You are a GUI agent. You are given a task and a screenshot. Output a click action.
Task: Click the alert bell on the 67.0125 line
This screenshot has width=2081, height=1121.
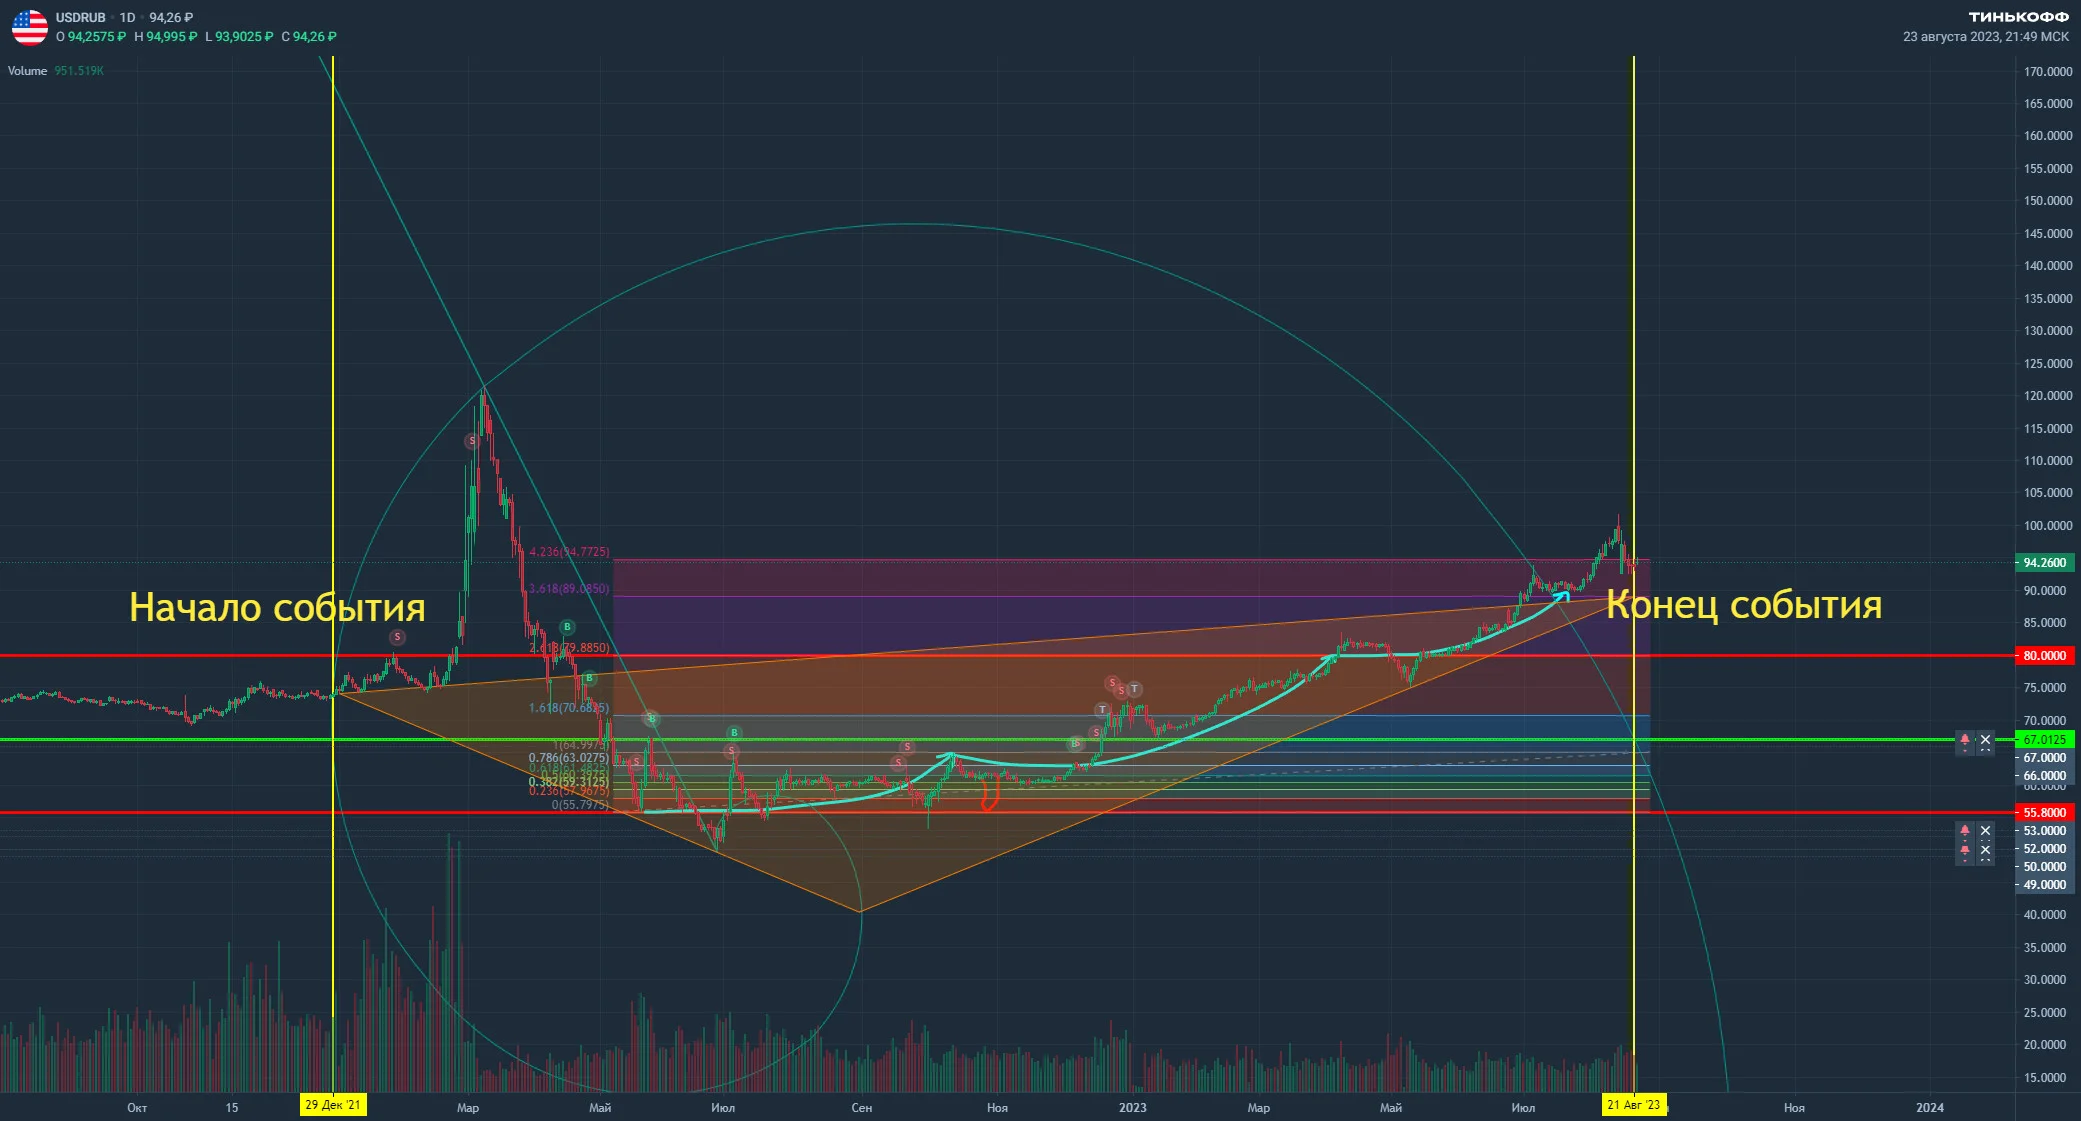tap(1965, 741)
